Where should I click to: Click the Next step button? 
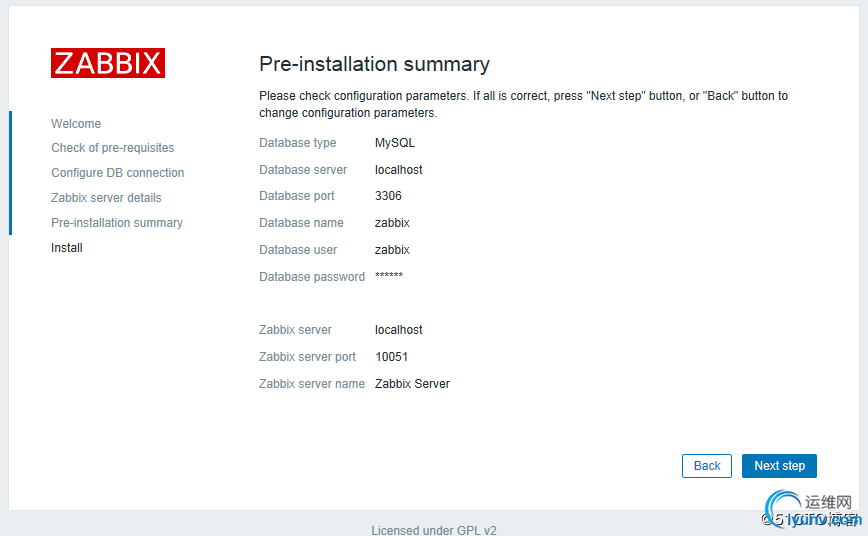click(779, 466)
